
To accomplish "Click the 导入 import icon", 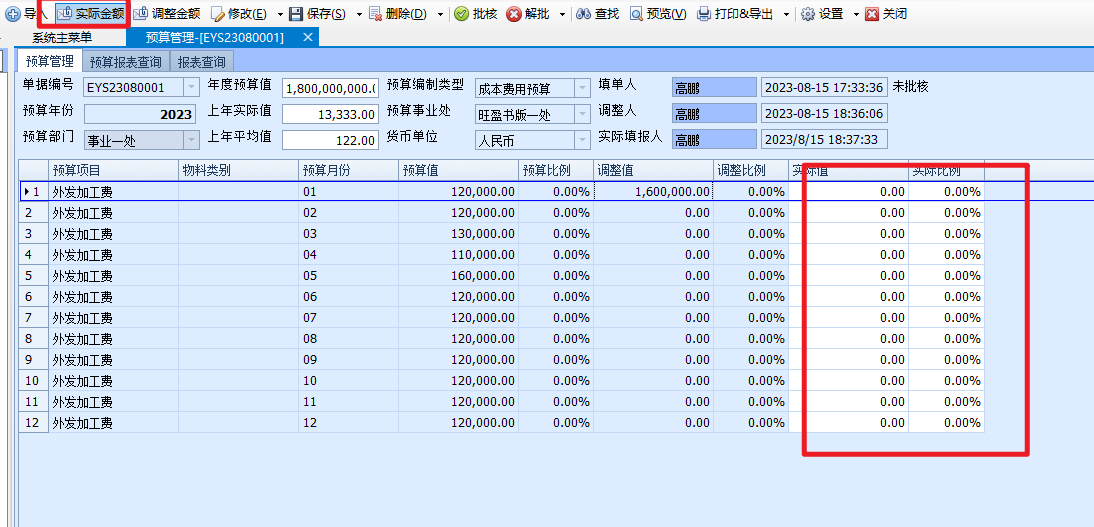I will click(x=13, y=13).
